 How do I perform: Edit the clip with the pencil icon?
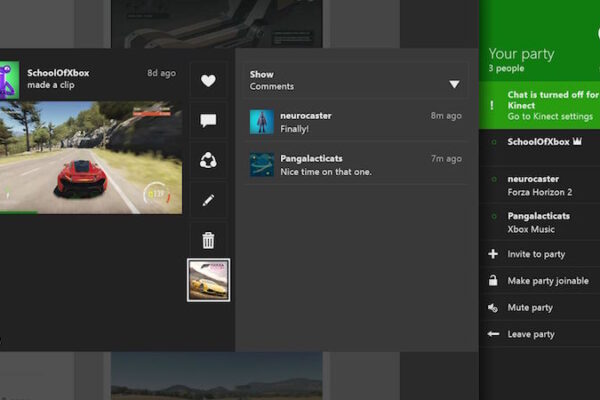pos(208,200)
